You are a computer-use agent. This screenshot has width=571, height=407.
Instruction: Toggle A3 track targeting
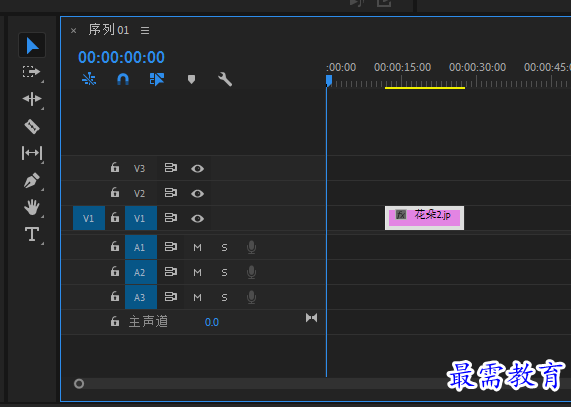point(141,297)
